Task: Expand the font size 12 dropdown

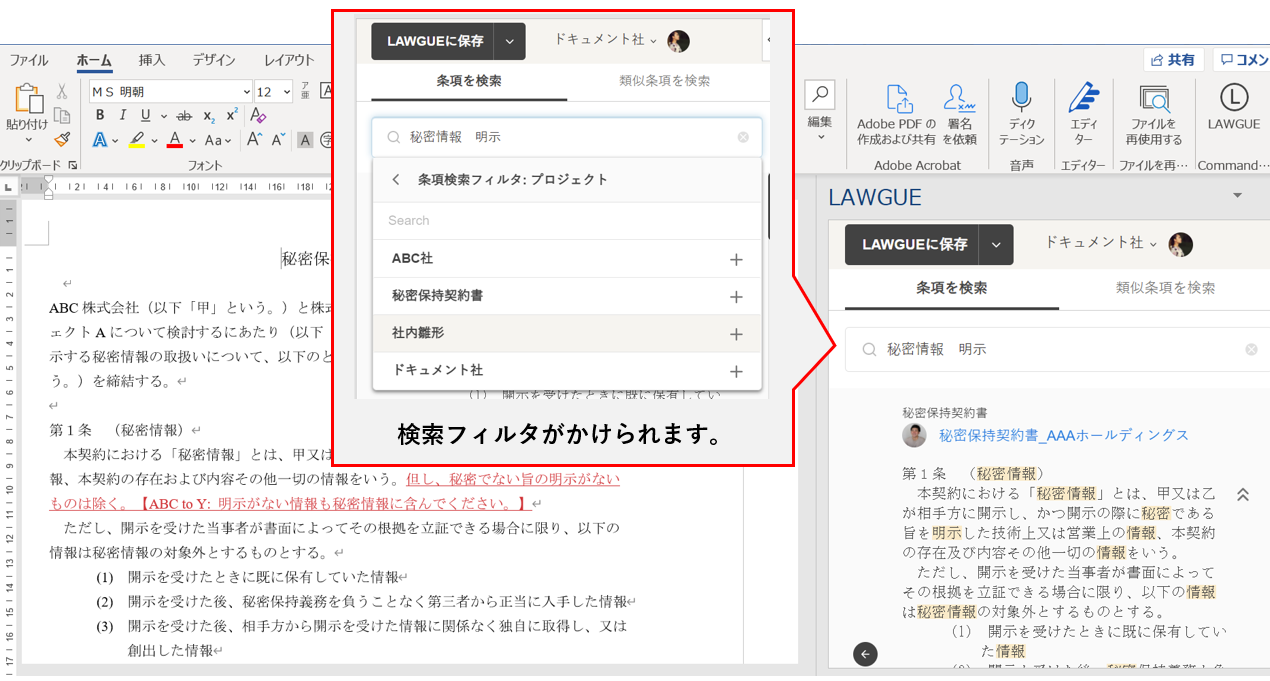Action: pos(288,92)
